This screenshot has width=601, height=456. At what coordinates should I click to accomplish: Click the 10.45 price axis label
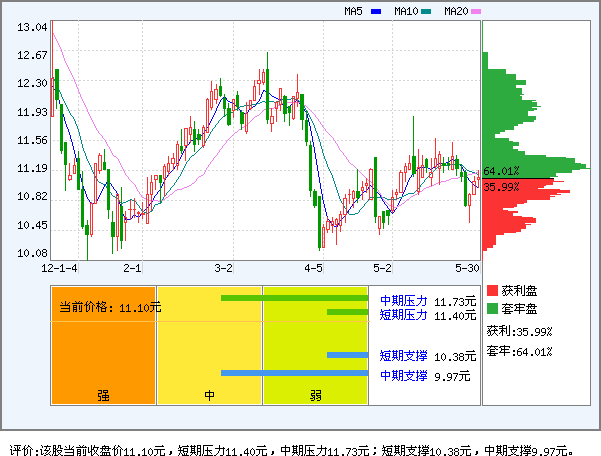click(32, 225)
